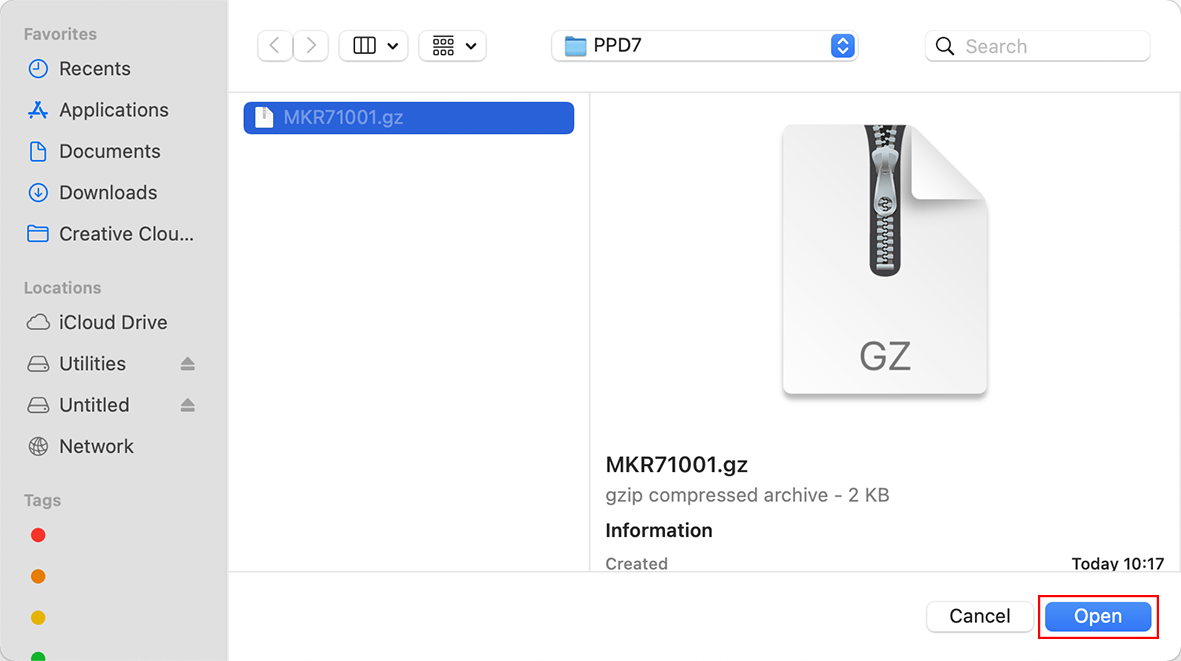Open the PPD7 folder path popup
1181x661 pixels.
tap(705, 46)
